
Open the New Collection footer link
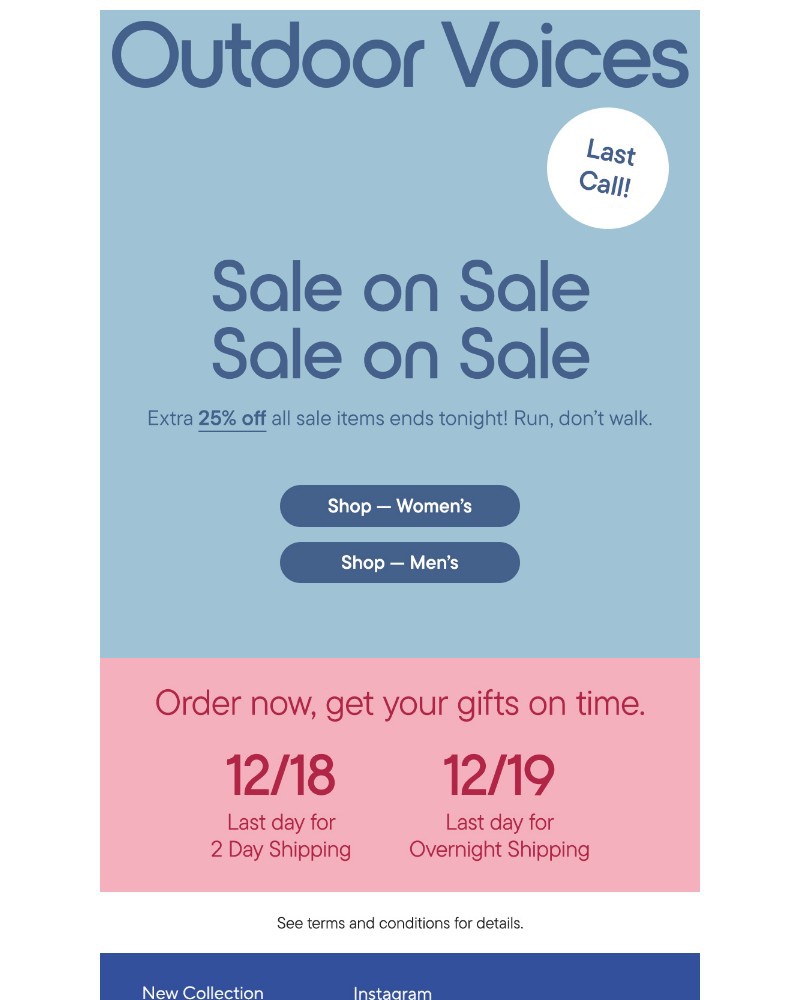(202, 991)
